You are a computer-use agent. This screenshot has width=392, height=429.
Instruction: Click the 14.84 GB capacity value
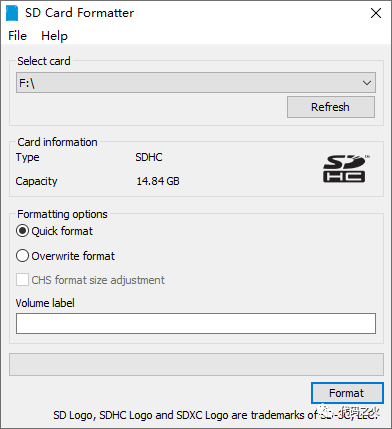click(x=158, y=181)
